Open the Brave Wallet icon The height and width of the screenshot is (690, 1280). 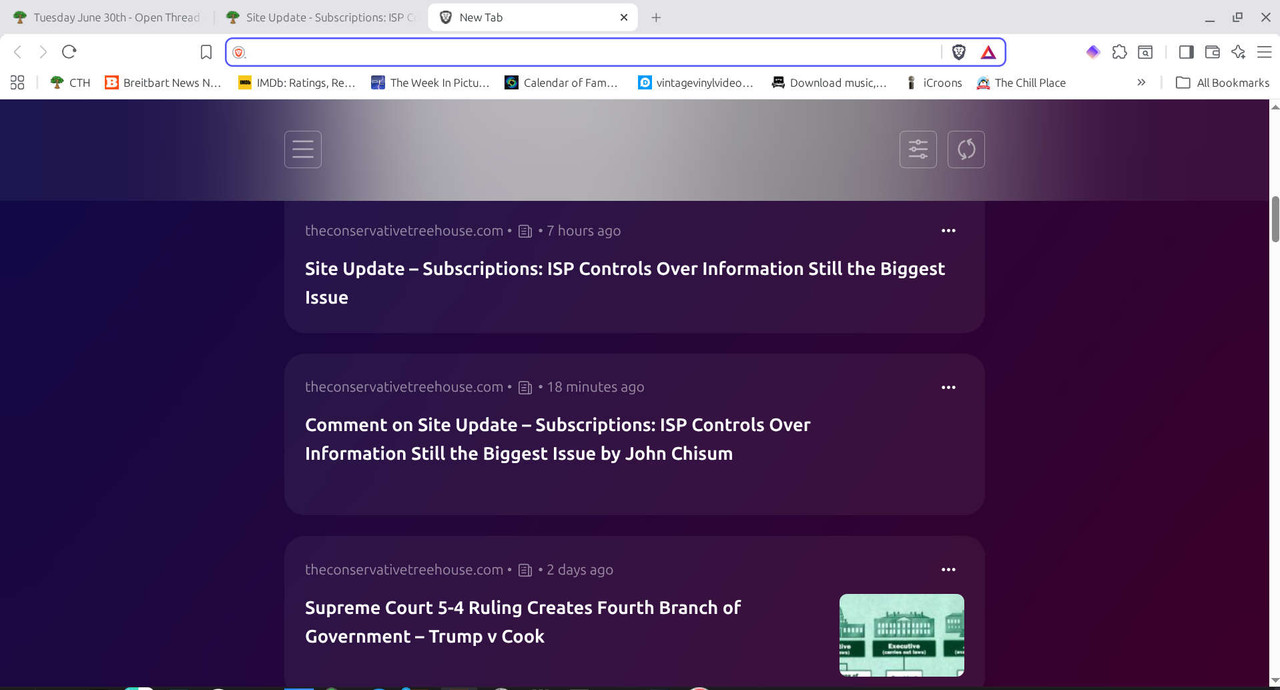click(x=1212, y=52)
